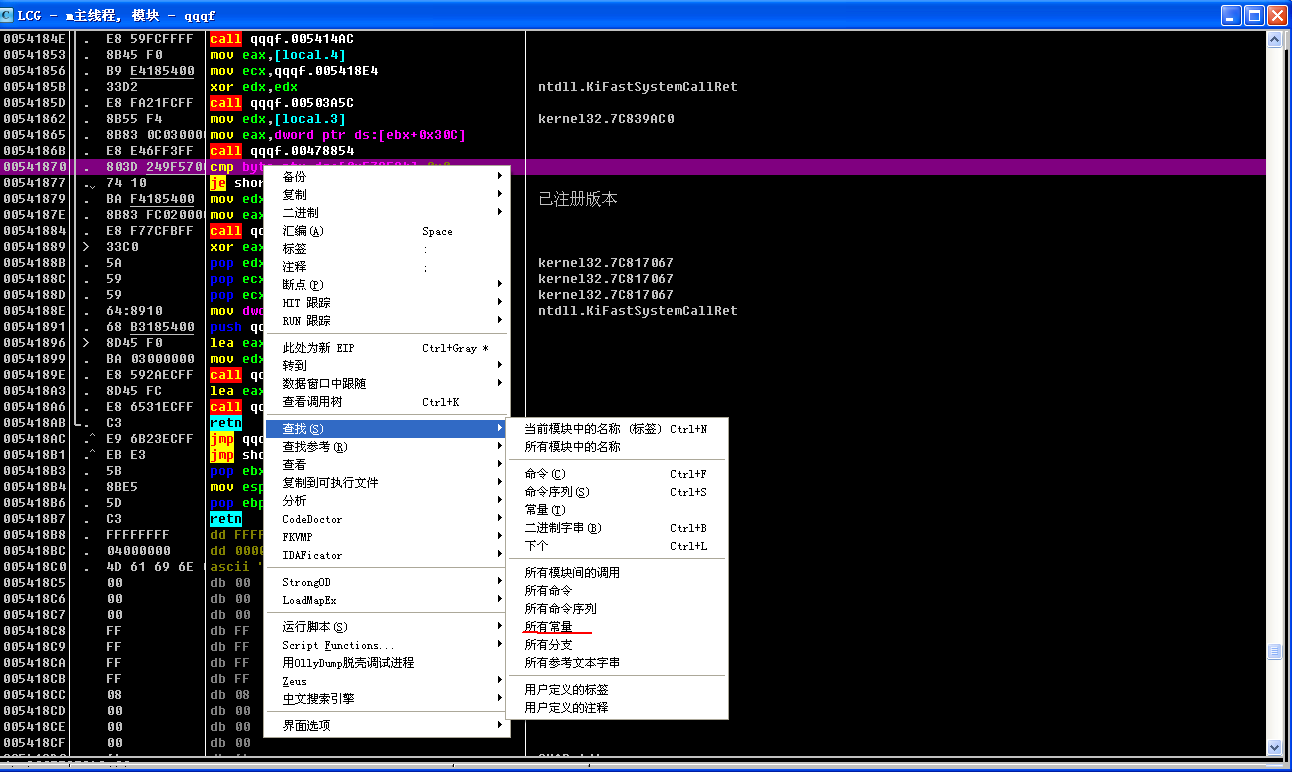Open the 复制 submenu
Image resolution: width=1292 pixels, height=772 pixels.
387,194
